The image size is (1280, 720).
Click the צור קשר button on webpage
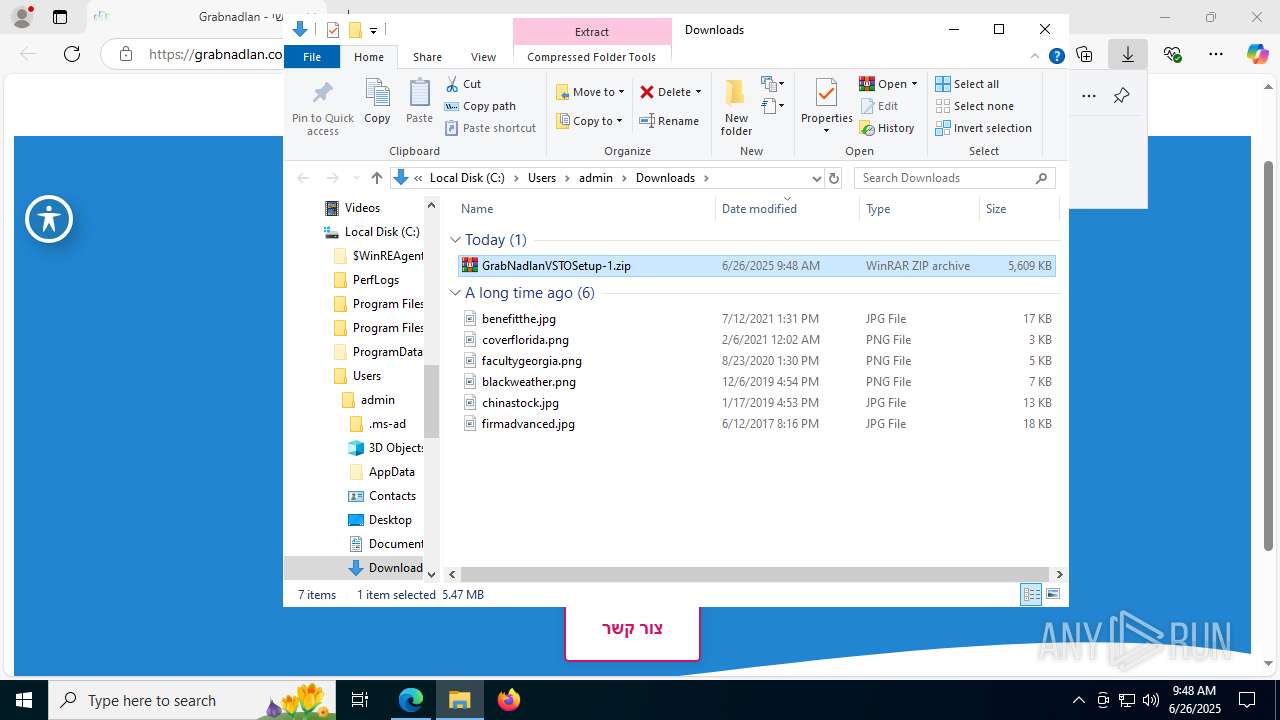[x=632, y=629]
